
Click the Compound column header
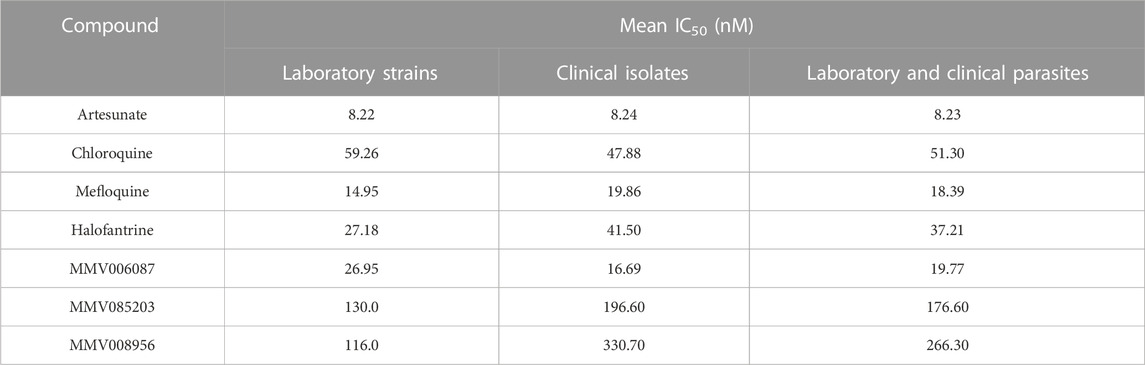(110, 26)
